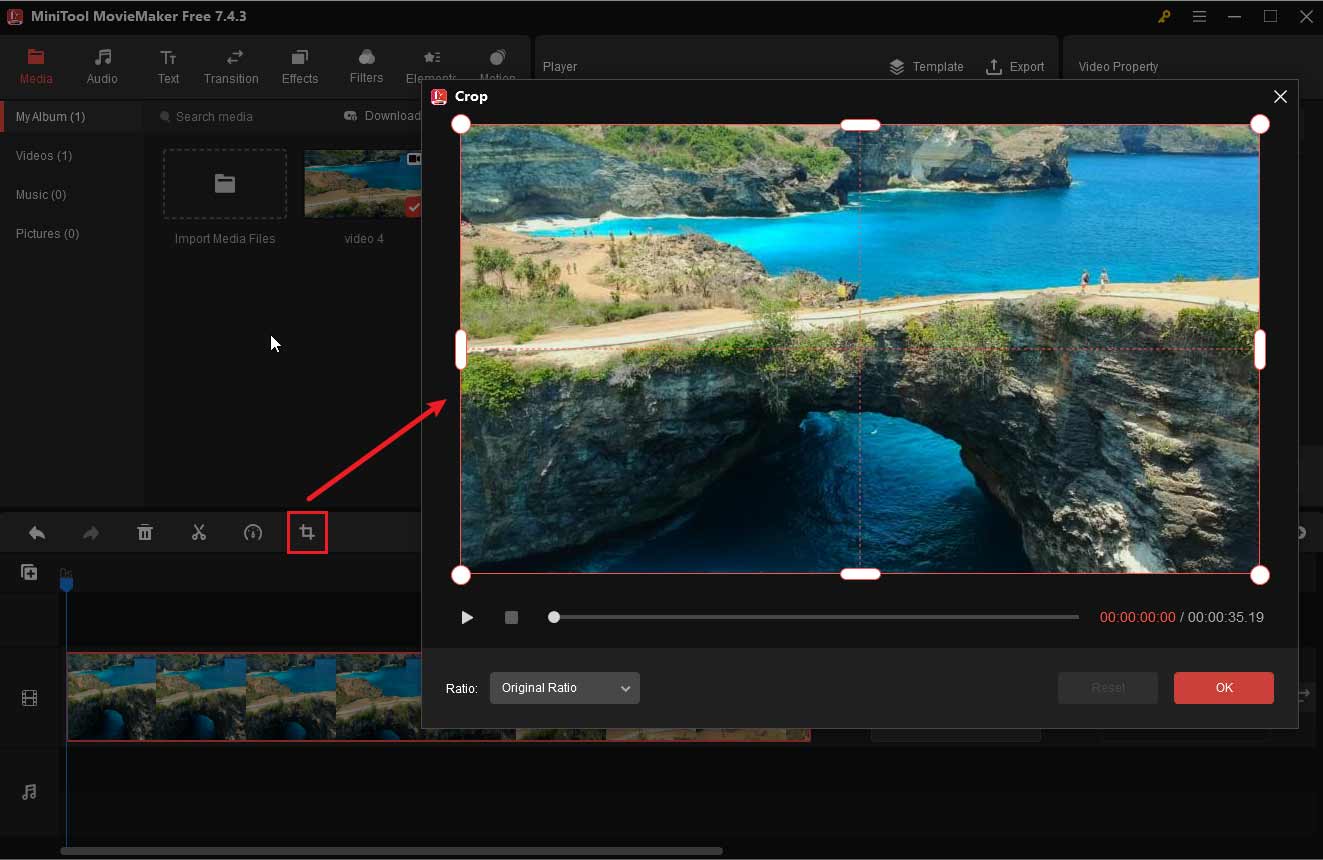Image resolution: width=1323 pixels, height=860 pixels.
Task: Click the Template button
Action: tap(926, 67)
